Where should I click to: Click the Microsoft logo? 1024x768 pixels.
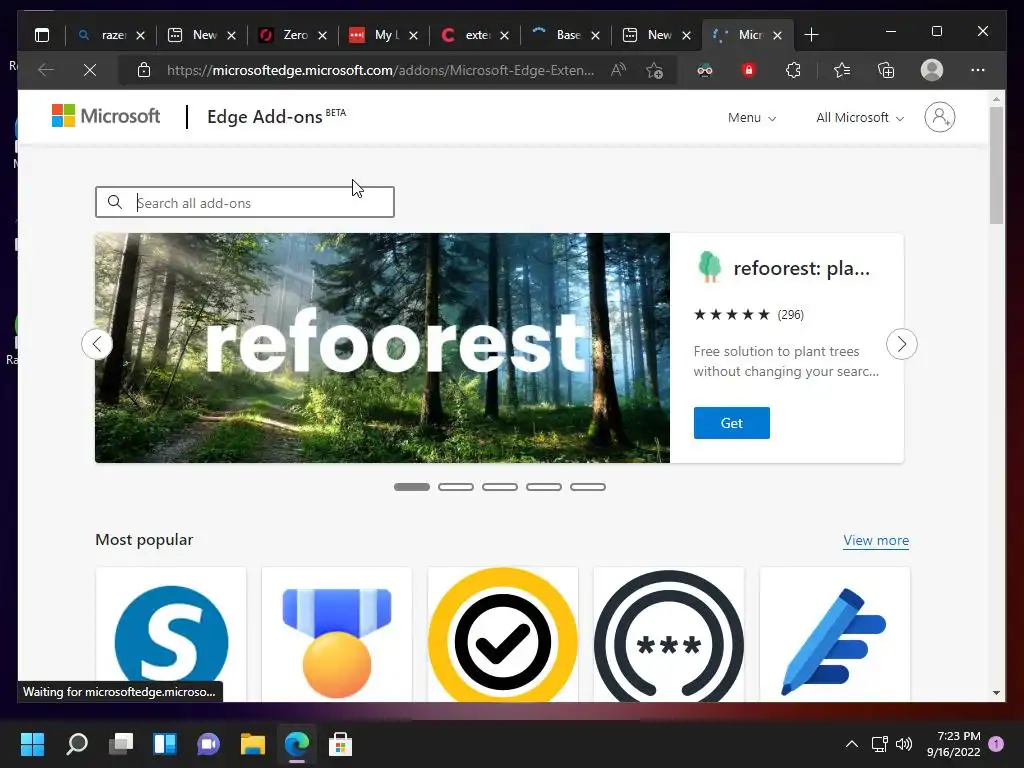click(106, 116)
